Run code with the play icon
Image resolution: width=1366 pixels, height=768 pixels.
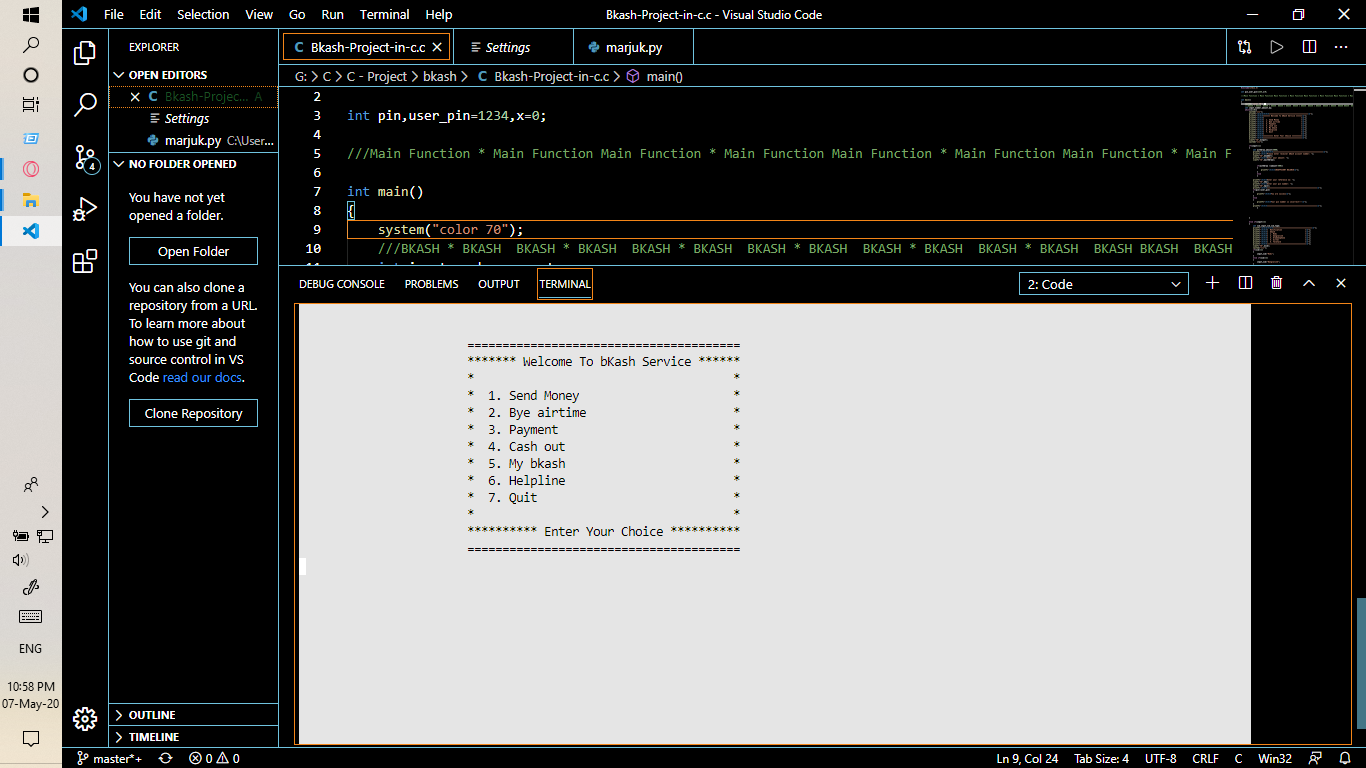[x=1276, y=47]
